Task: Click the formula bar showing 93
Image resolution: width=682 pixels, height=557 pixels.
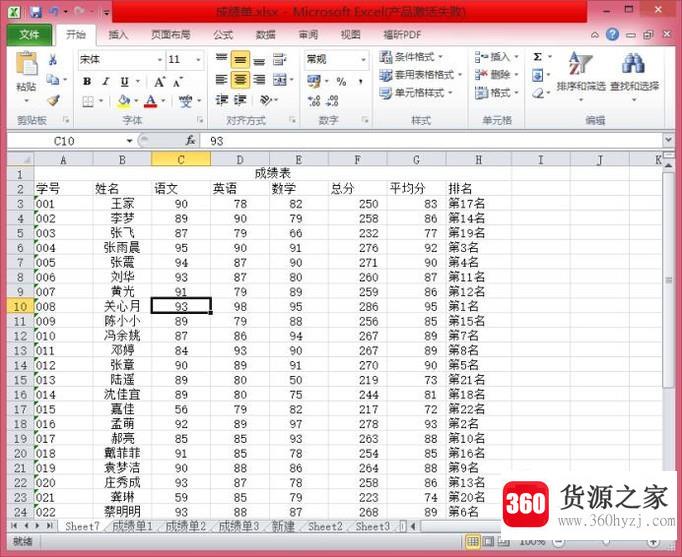Action: (x=431, y=141)
